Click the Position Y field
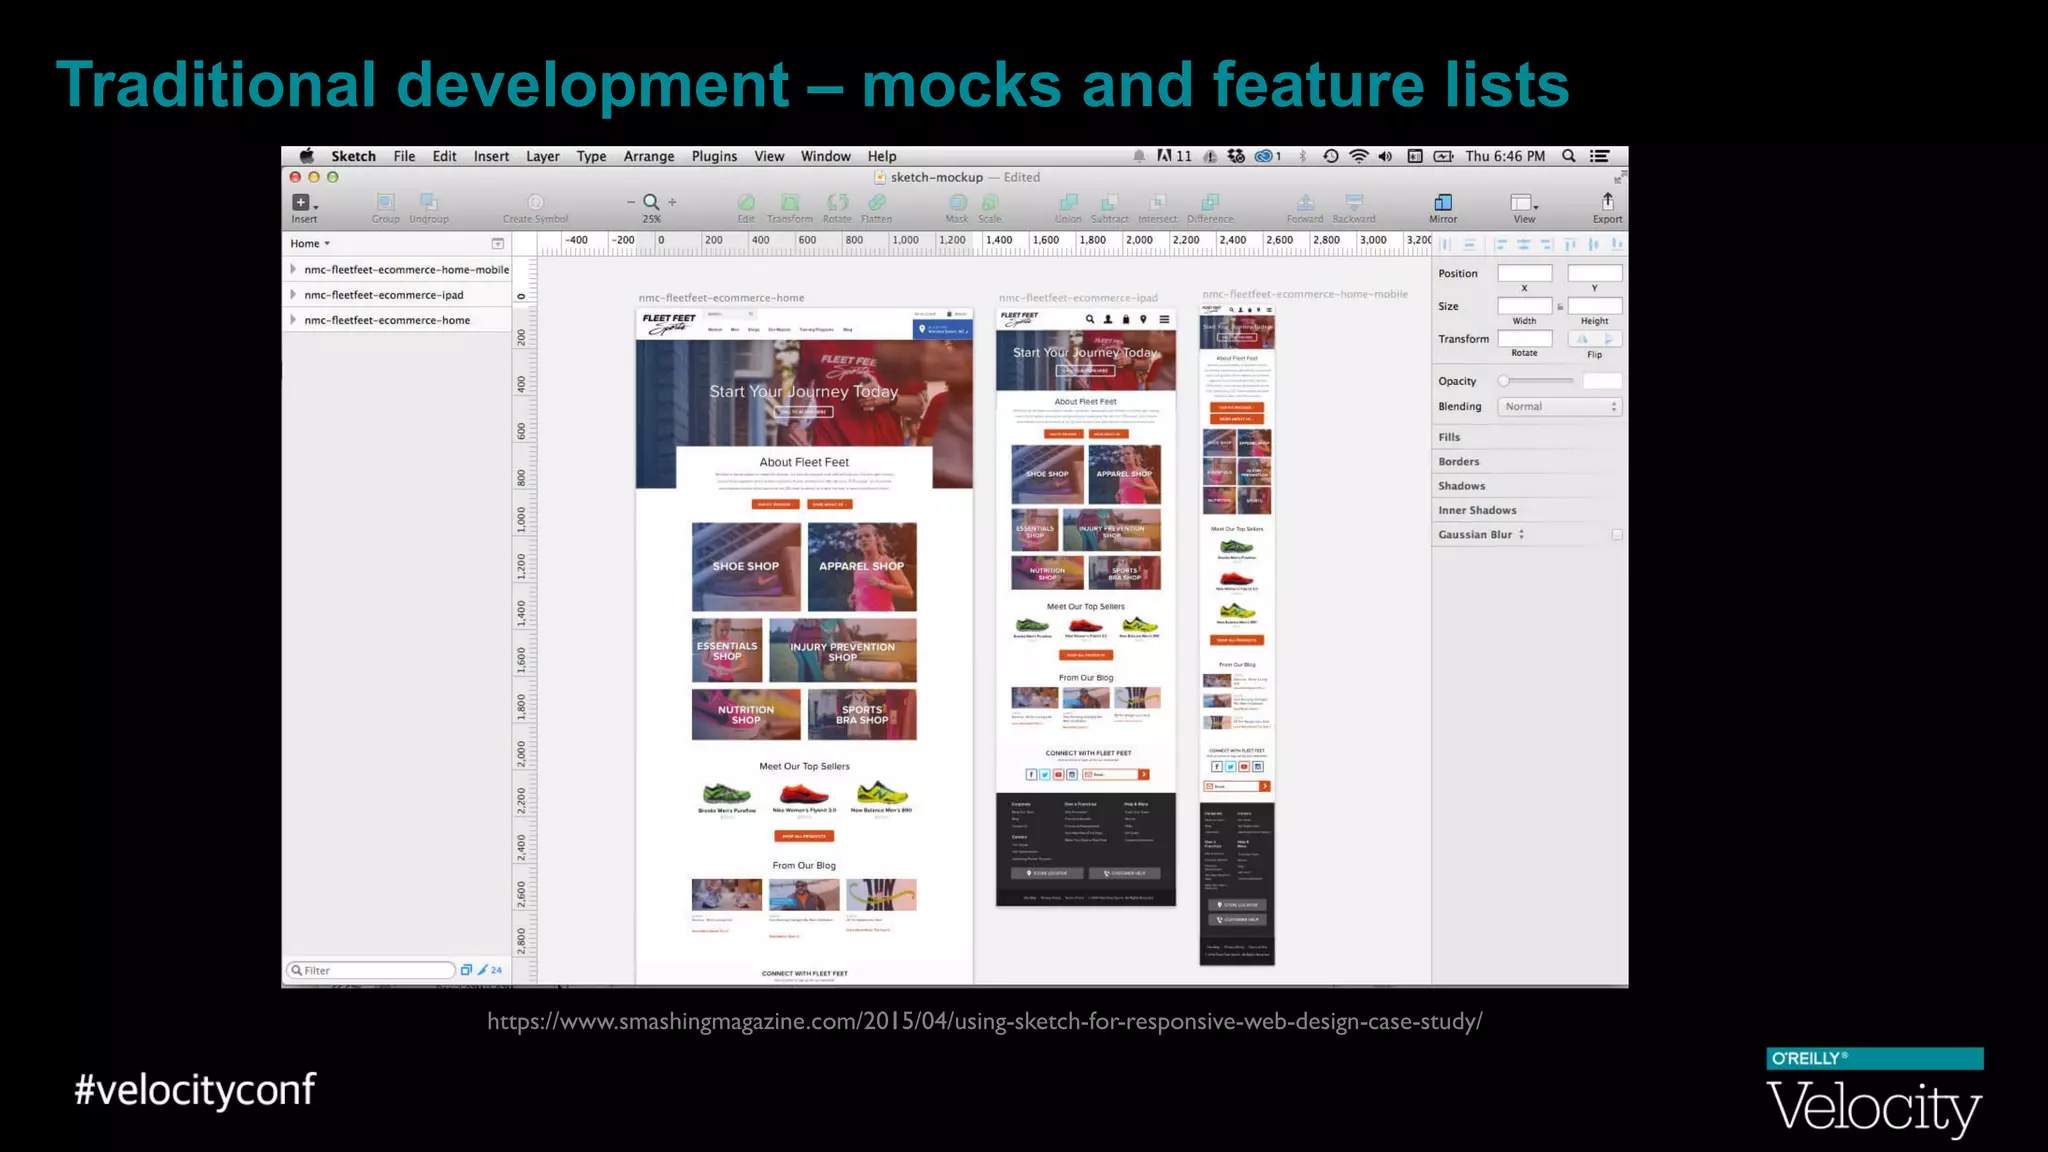Screen dimensions: 2048x1152 (1594, 273)
